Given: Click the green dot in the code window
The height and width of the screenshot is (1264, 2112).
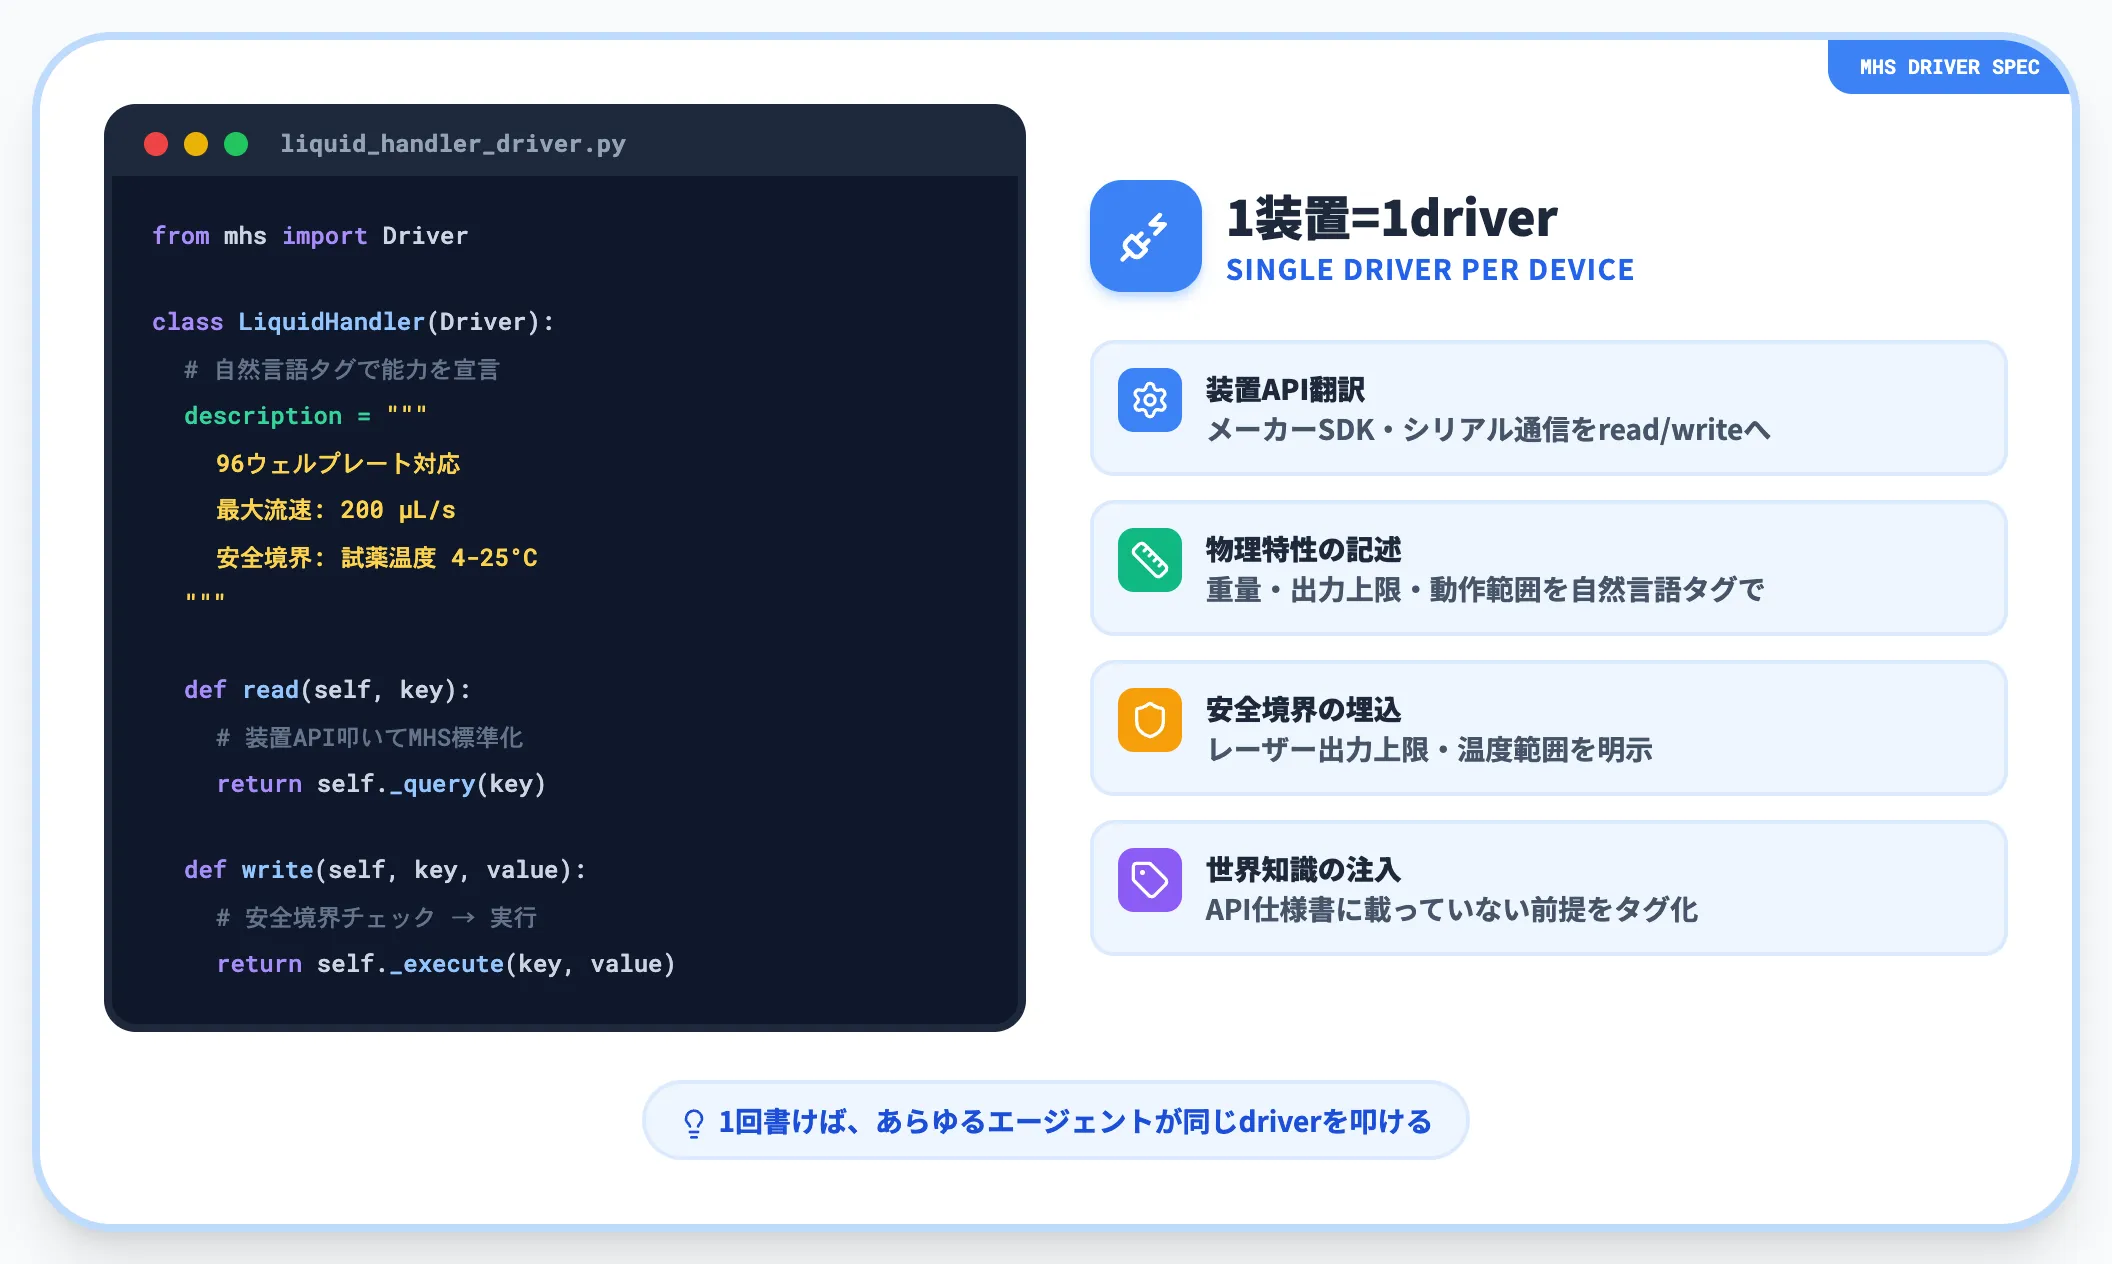Looking at the screenshot, I should pos(236,144).
